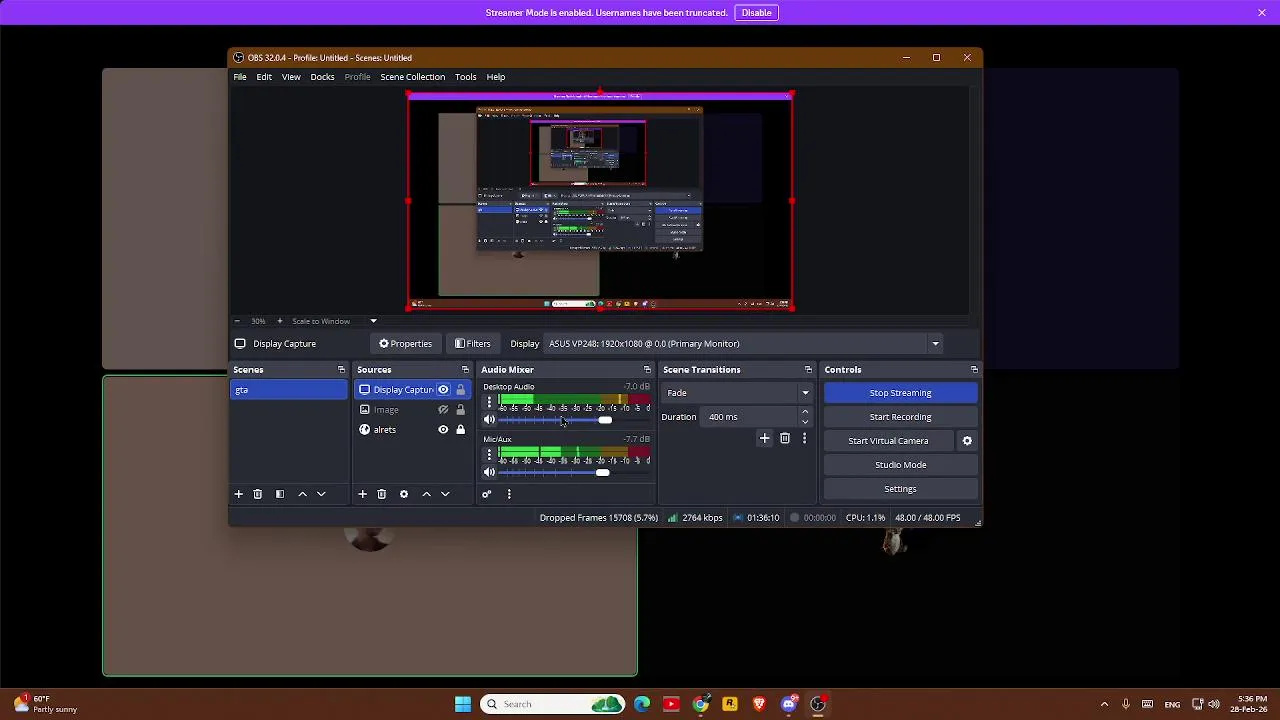
Task: Open Audio Mixer menu dots at panel bottom
Action: 509,494
